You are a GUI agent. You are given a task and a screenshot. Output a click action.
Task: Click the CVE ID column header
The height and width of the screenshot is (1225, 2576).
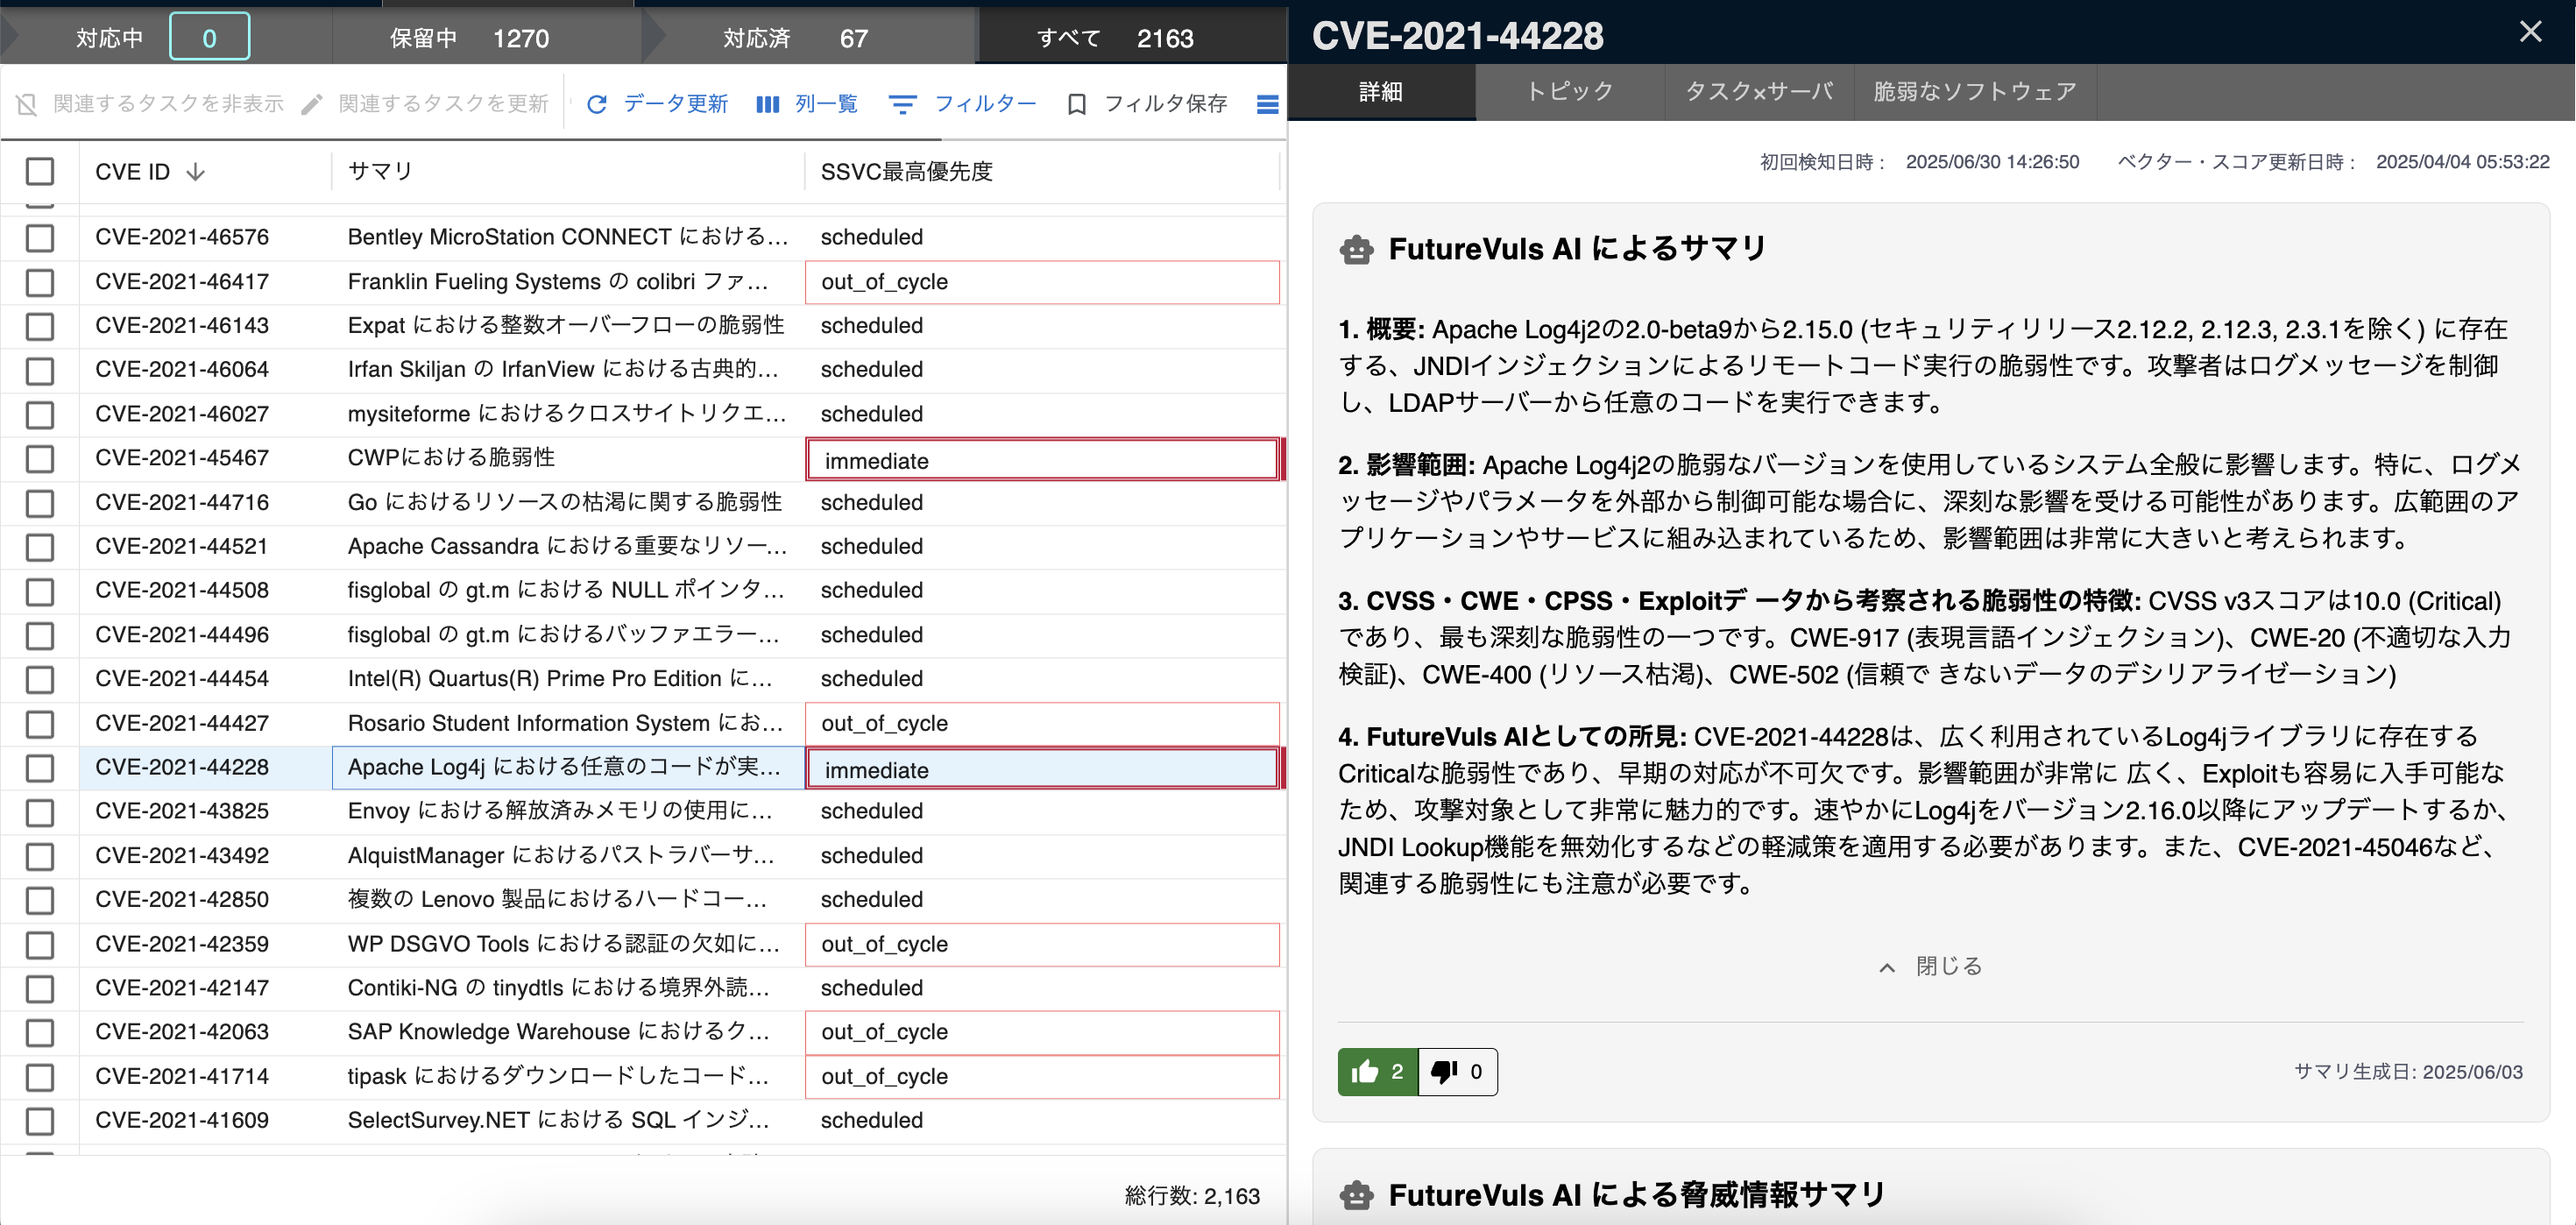pos(204,172)
